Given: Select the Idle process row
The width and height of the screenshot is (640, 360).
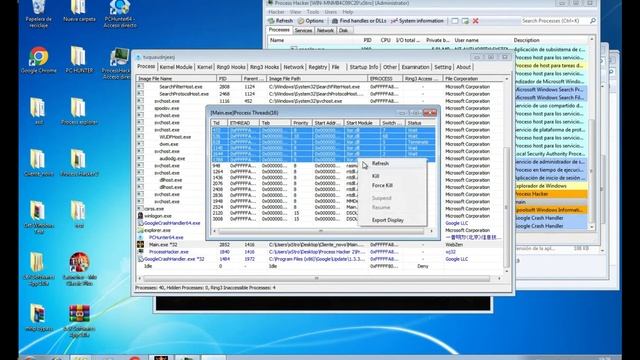Looking at the screenshot, I should pyautogui.click(x=320, y=266).
